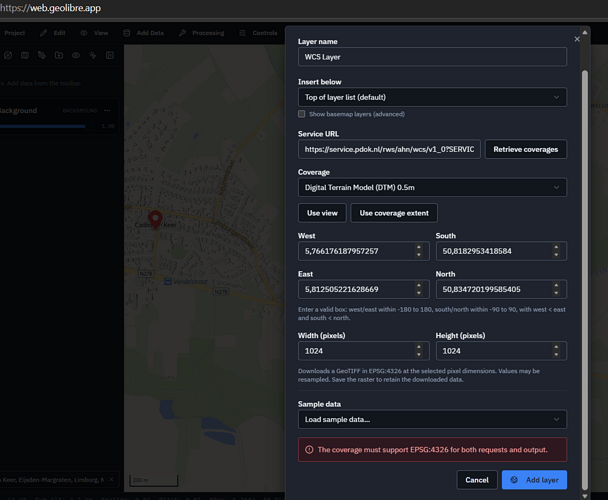Click the map basemap icon in sidebar toolbar

pyautogui.click(x=25, y=55)
